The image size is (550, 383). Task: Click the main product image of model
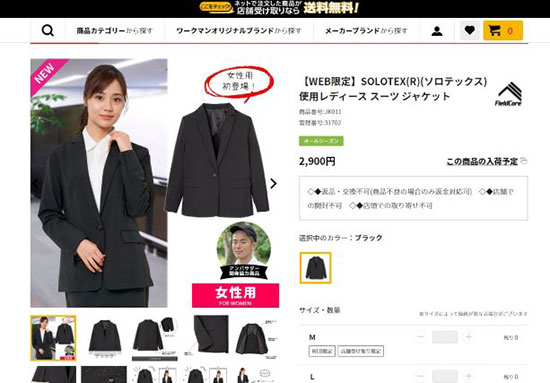tap(99, 183)
